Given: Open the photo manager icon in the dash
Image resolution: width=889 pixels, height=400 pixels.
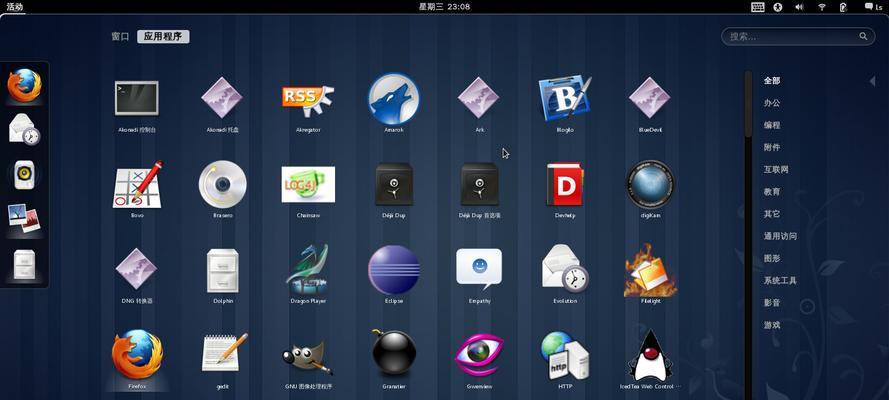Looking at the screenshot, I should pos(24,220).
